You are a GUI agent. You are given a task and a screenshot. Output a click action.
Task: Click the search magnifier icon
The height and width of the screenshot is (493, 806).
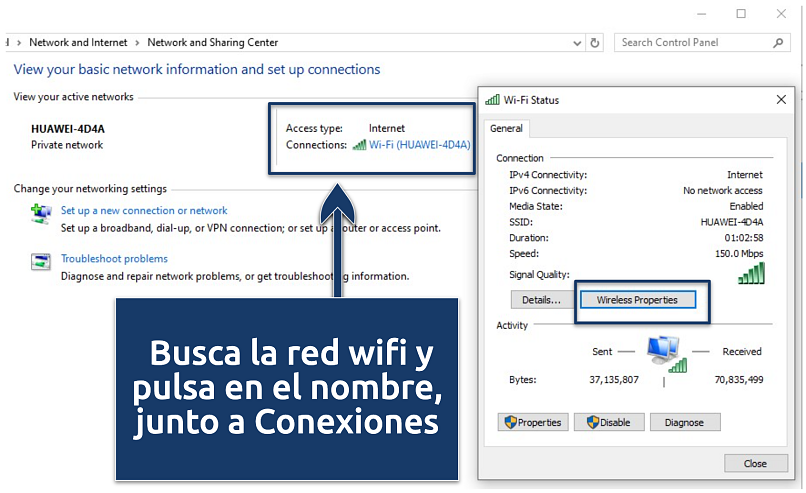(778, 43)
